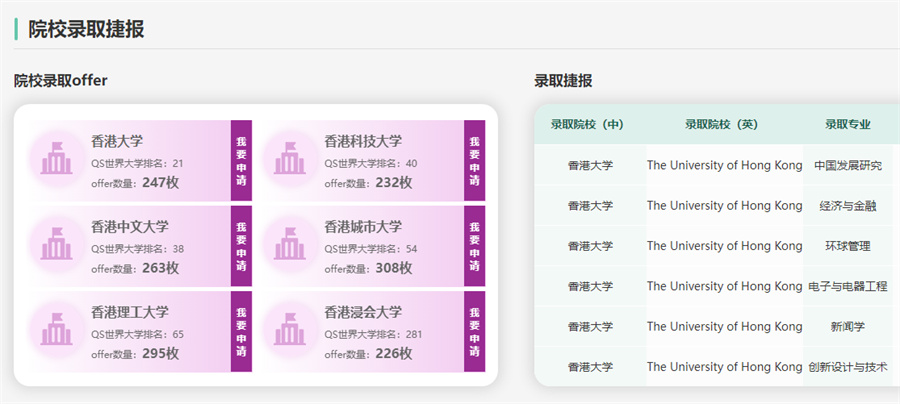The image size is (900, 404).
Task: Click QS世界大学排名：21 text
Action: pyautogui.click(x=137, y=164)
